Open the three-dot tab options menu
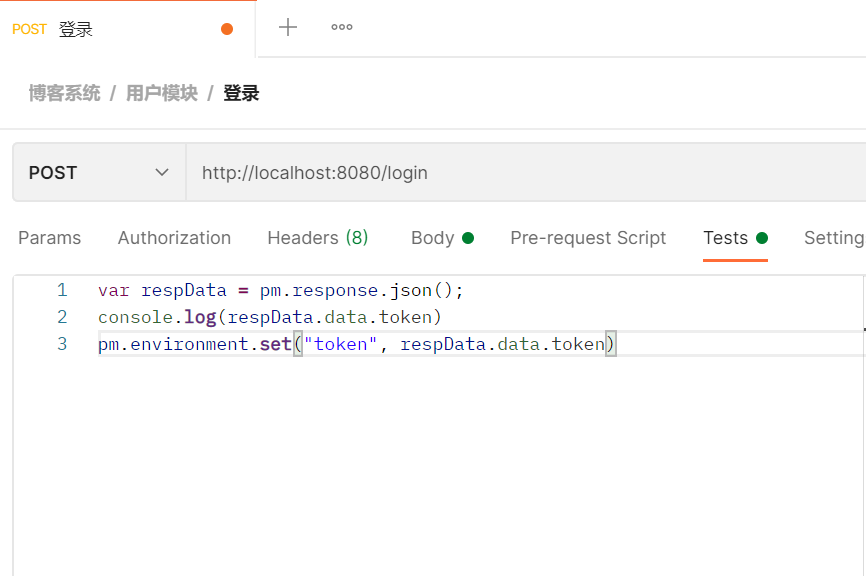The width and height of the screenshot is (866, 576). 342,27
